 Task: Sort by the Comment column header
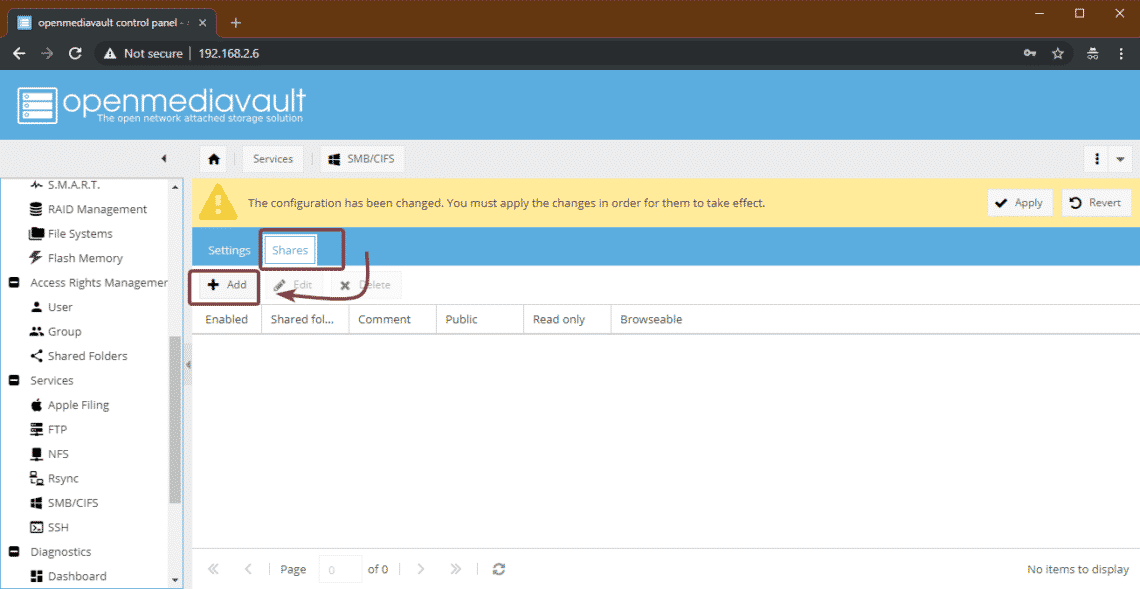392,319
